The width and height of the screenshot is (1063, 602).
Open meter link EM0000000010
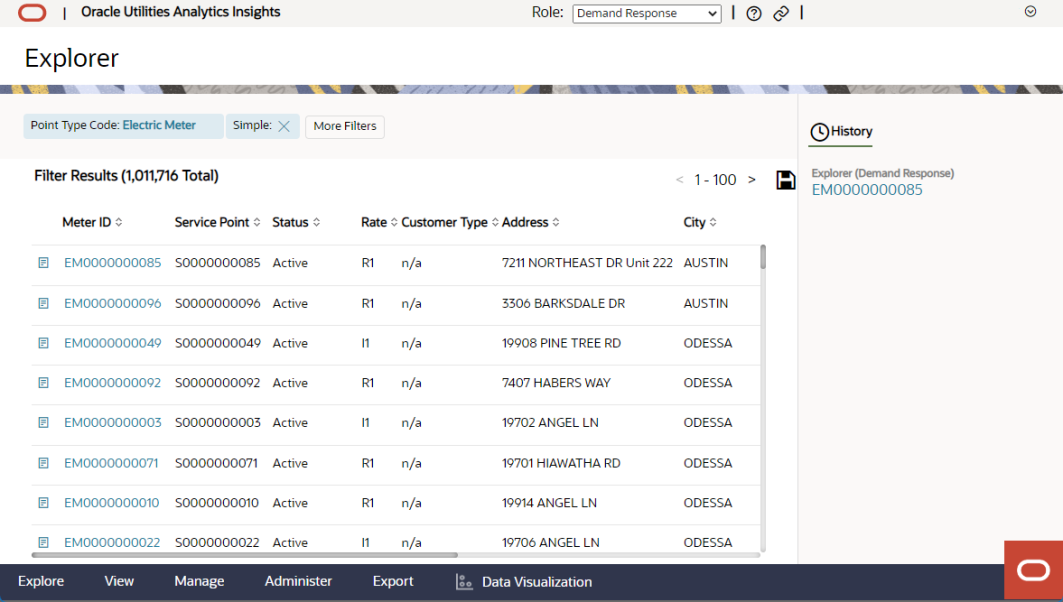(112, 503)
